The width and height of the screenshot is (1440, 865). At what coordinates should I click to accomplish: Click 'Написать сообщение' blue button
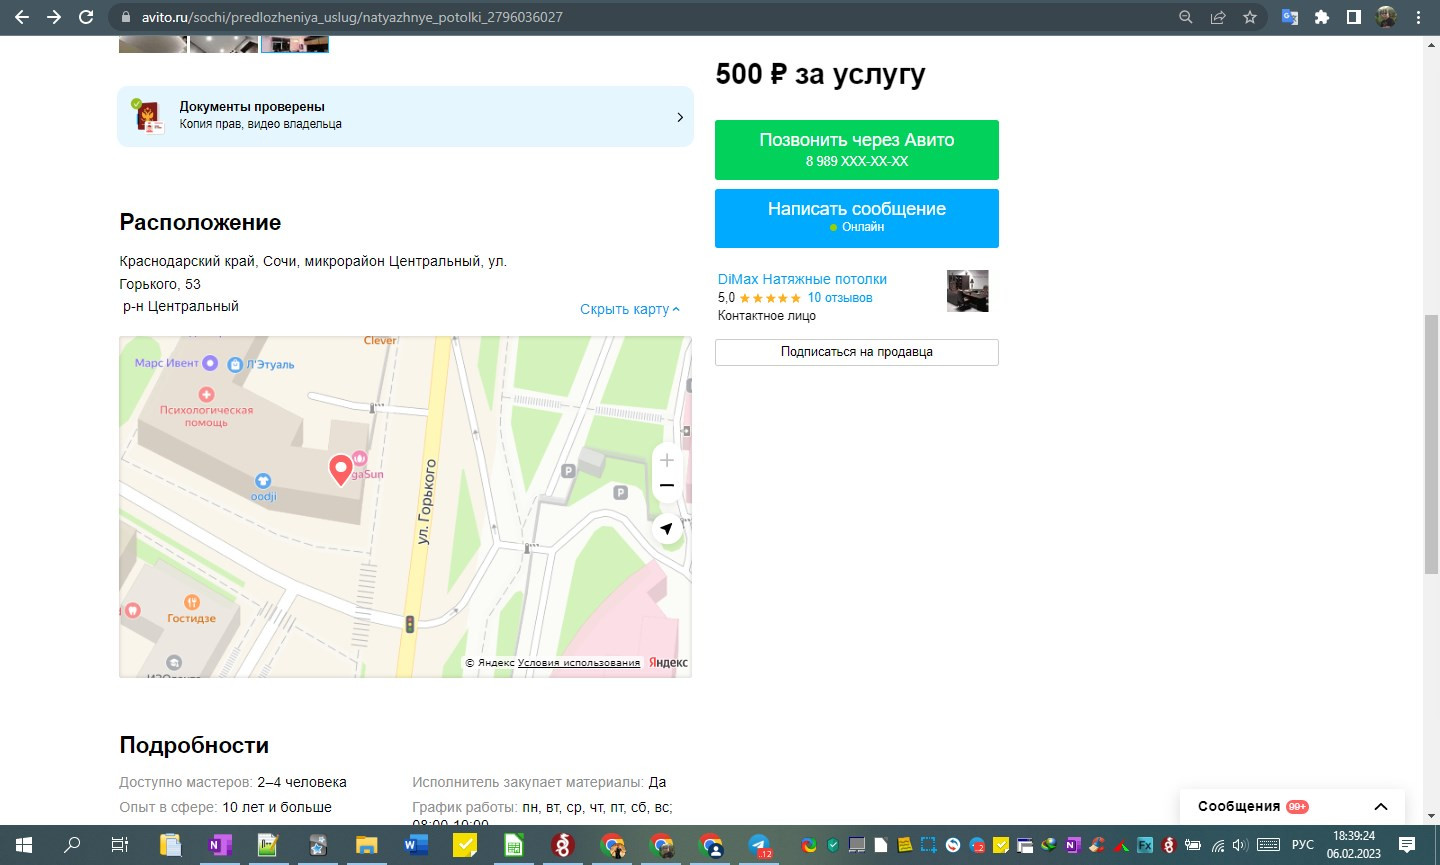point(857,218)
